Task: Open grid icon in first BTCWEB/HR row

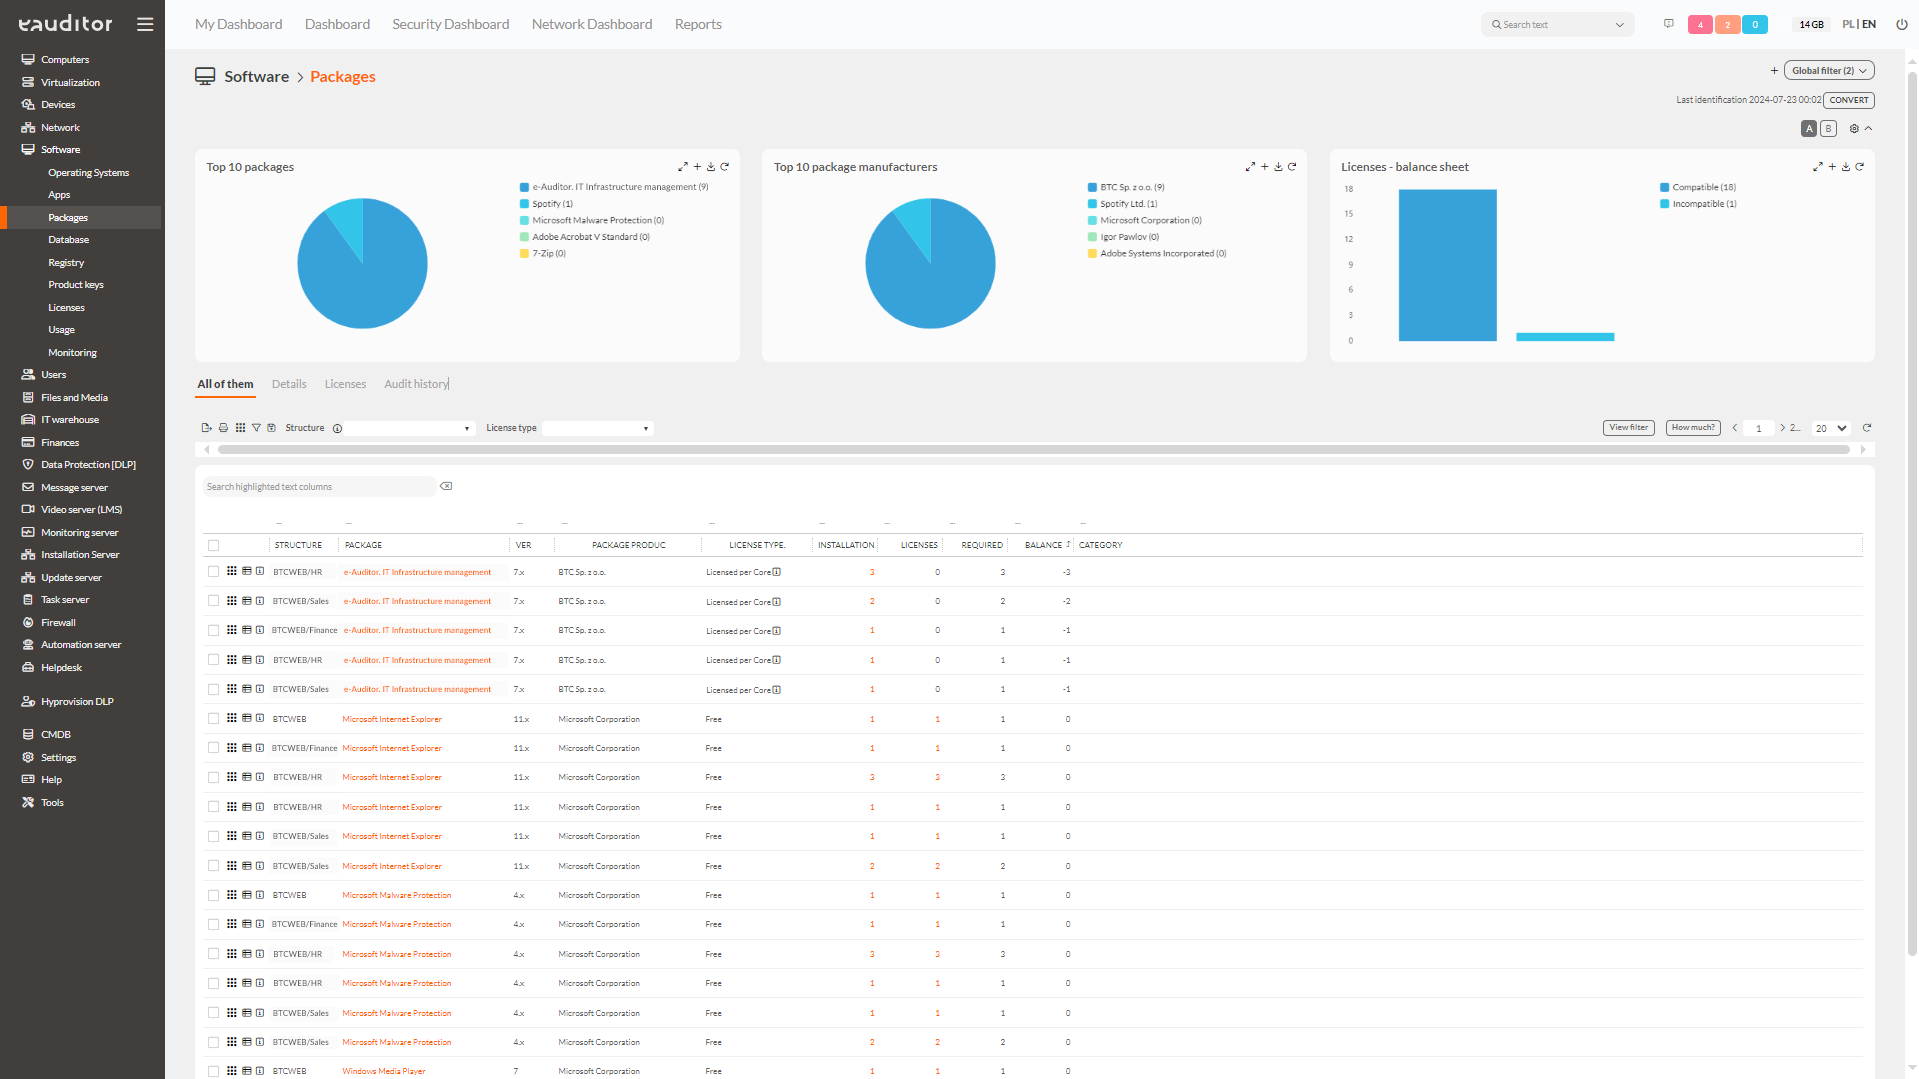Action: point(231,572)
